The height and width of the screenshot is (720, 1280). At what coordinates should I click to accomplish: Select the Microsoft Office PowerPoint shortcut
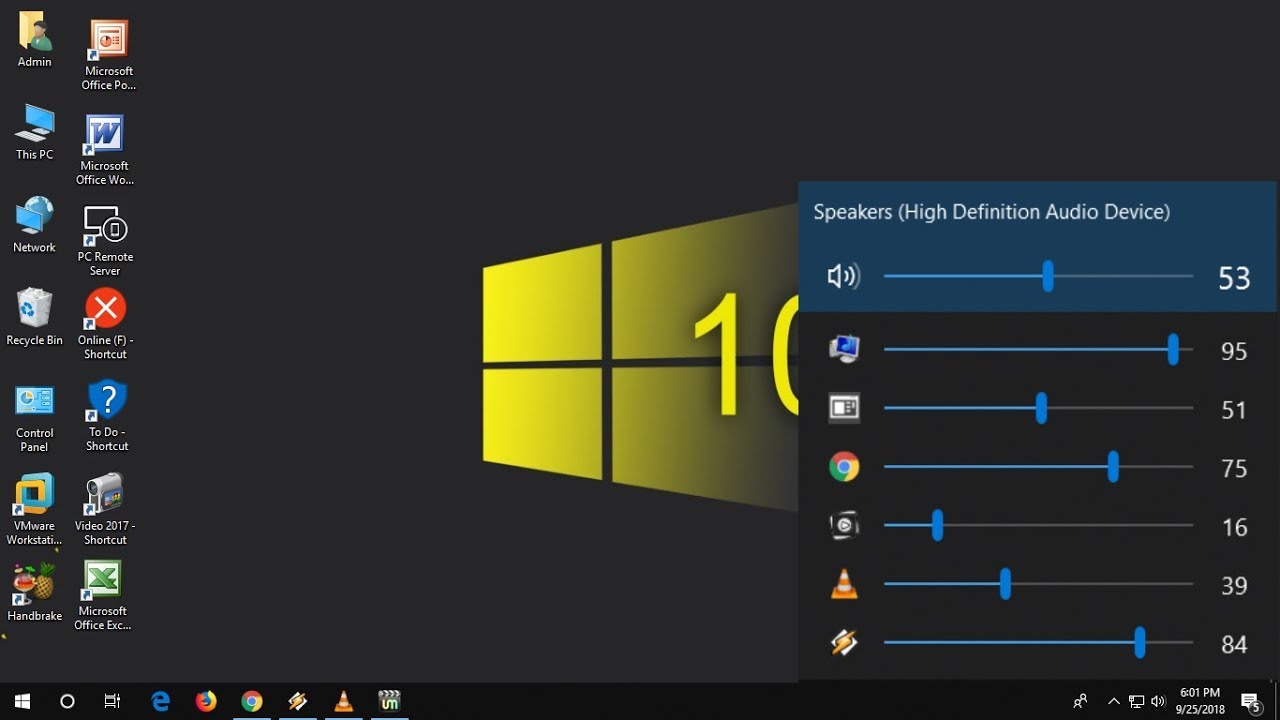pos(108,56)
